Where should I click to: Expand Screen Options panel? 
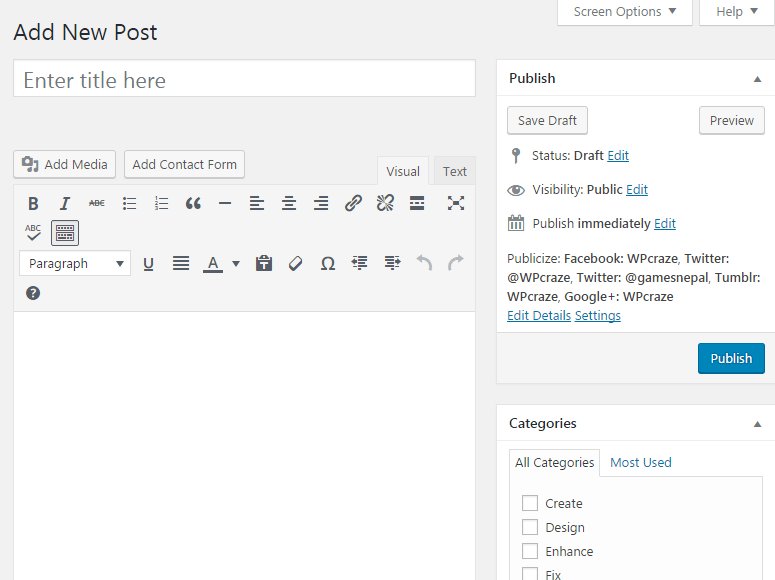(625, 11)
